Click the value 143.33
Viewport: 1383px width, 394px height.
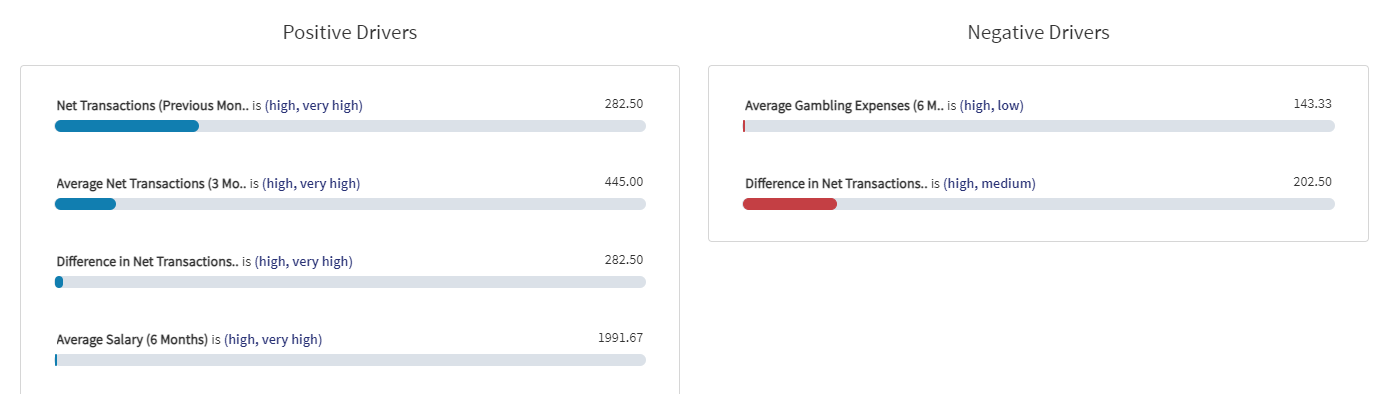click(1312, 103)
